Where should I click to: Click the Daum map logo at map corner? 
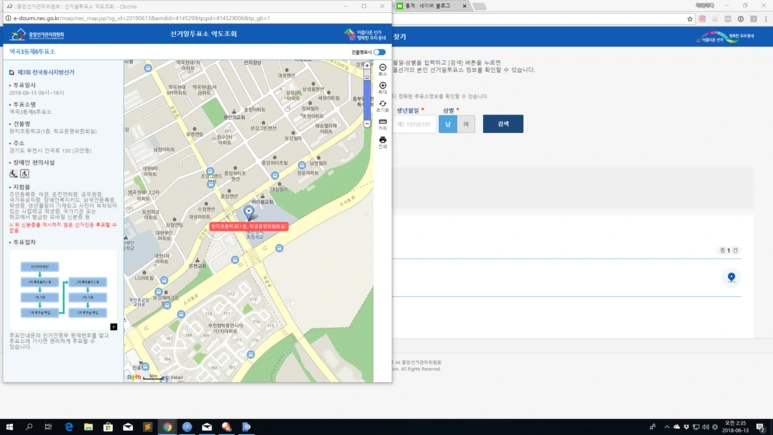coord(134,377)
